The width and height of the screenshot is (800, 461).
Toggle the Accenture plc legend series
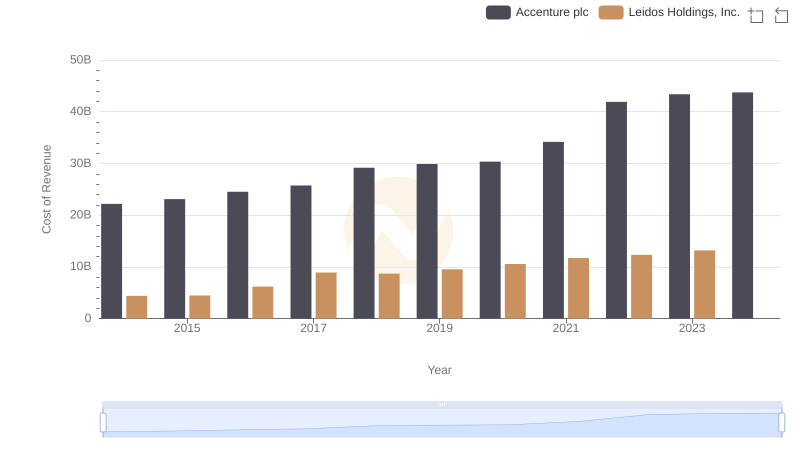pos(537,12)
